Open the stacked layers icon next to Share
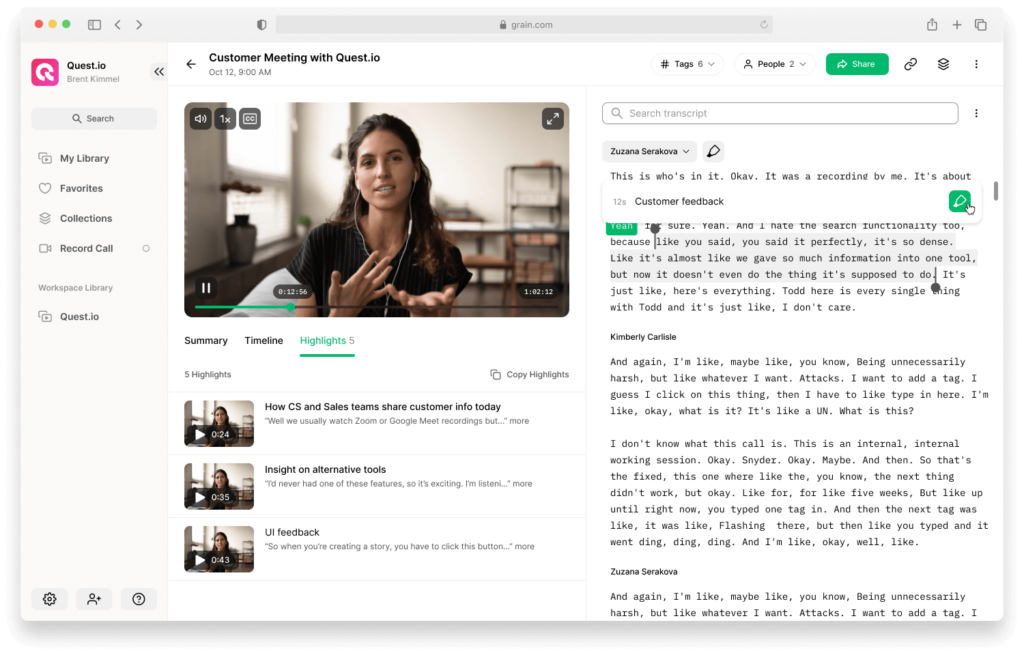 click(x=943, y=63)
